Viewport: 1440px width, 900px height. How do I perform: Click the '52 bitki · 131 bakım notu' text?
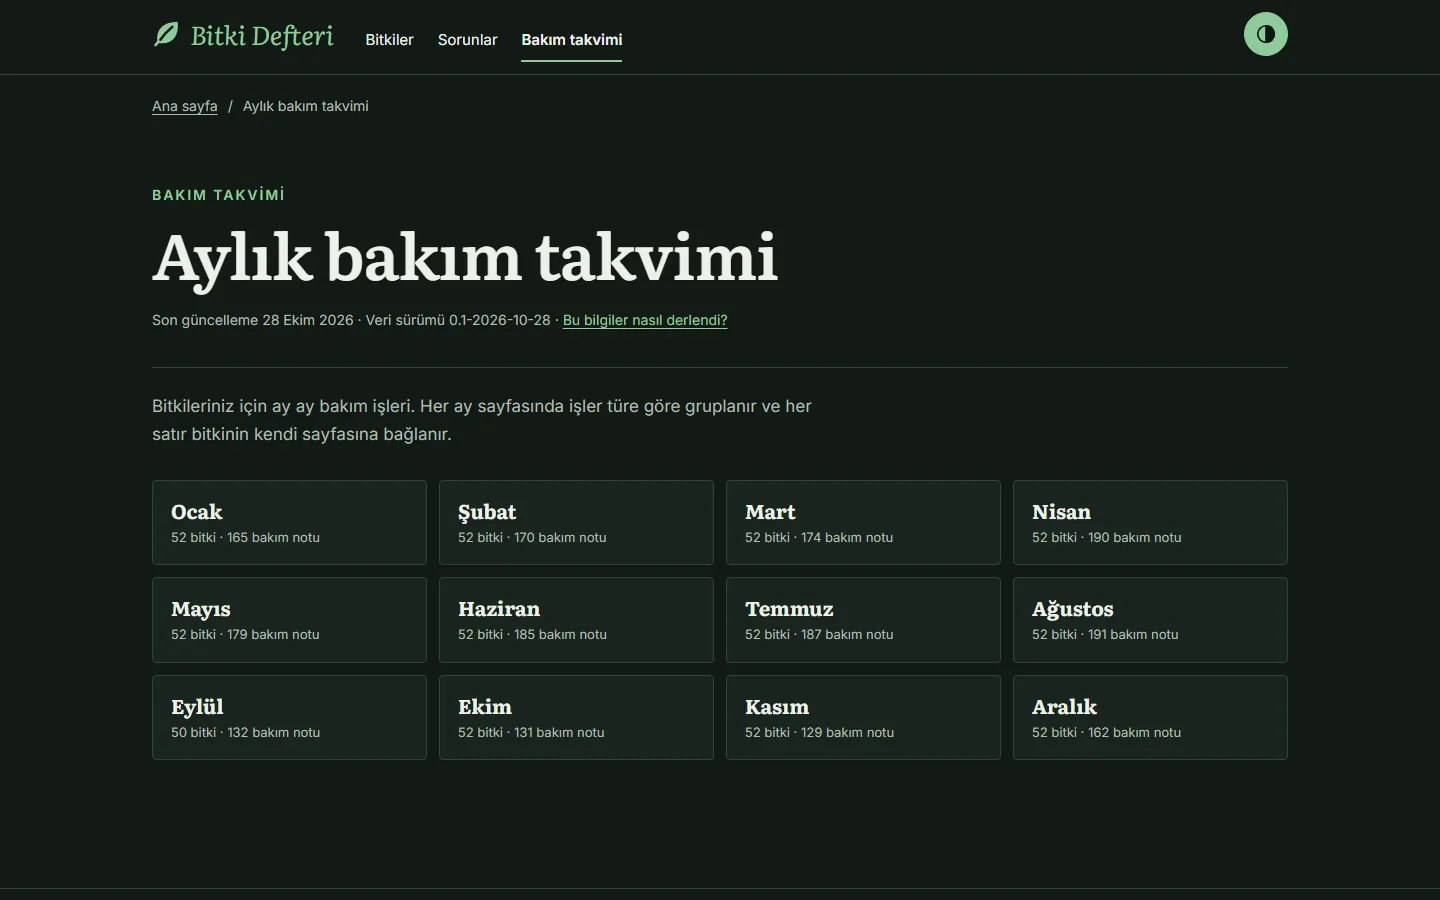coord(531,733)
